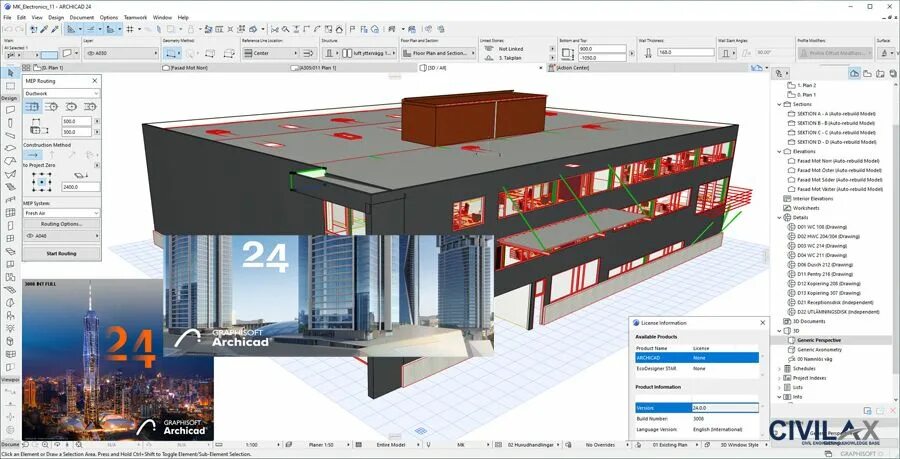Screen dimensions: 900x459
Task: Select the Wall tool in Design toolbox
Action: [x=10, y=110]
